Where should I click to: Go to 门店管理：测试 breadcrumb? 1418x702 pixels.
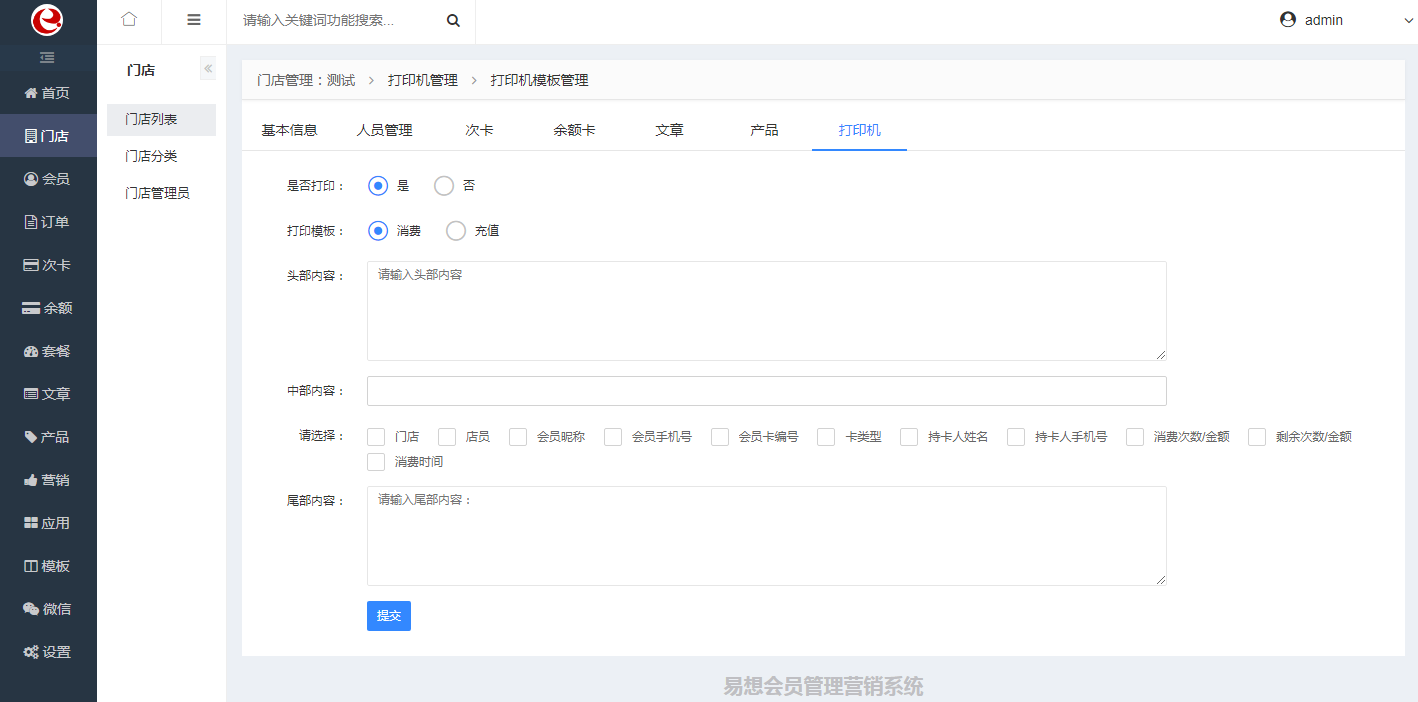click(x=306, y=80)
